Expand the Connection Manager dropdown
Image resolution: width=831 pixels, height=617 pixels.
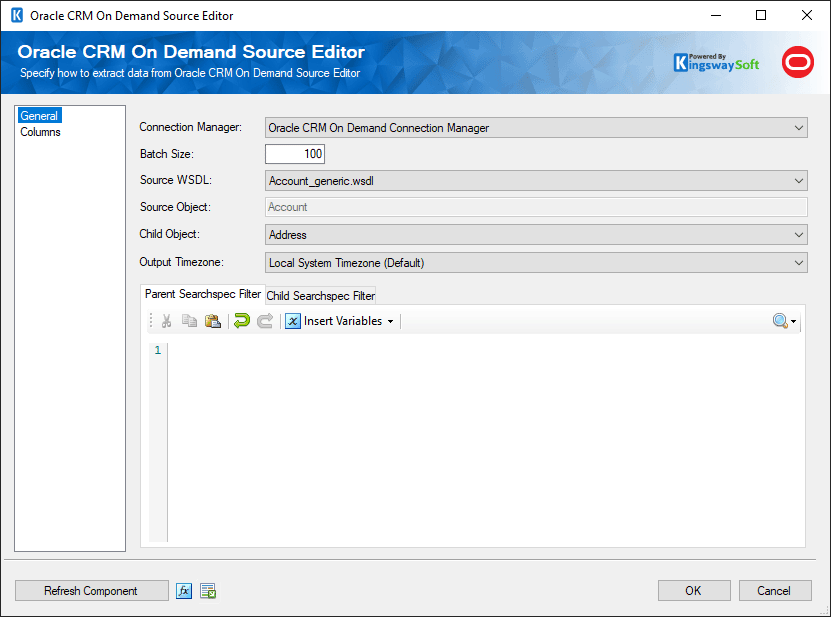click(x=799, y=128)
